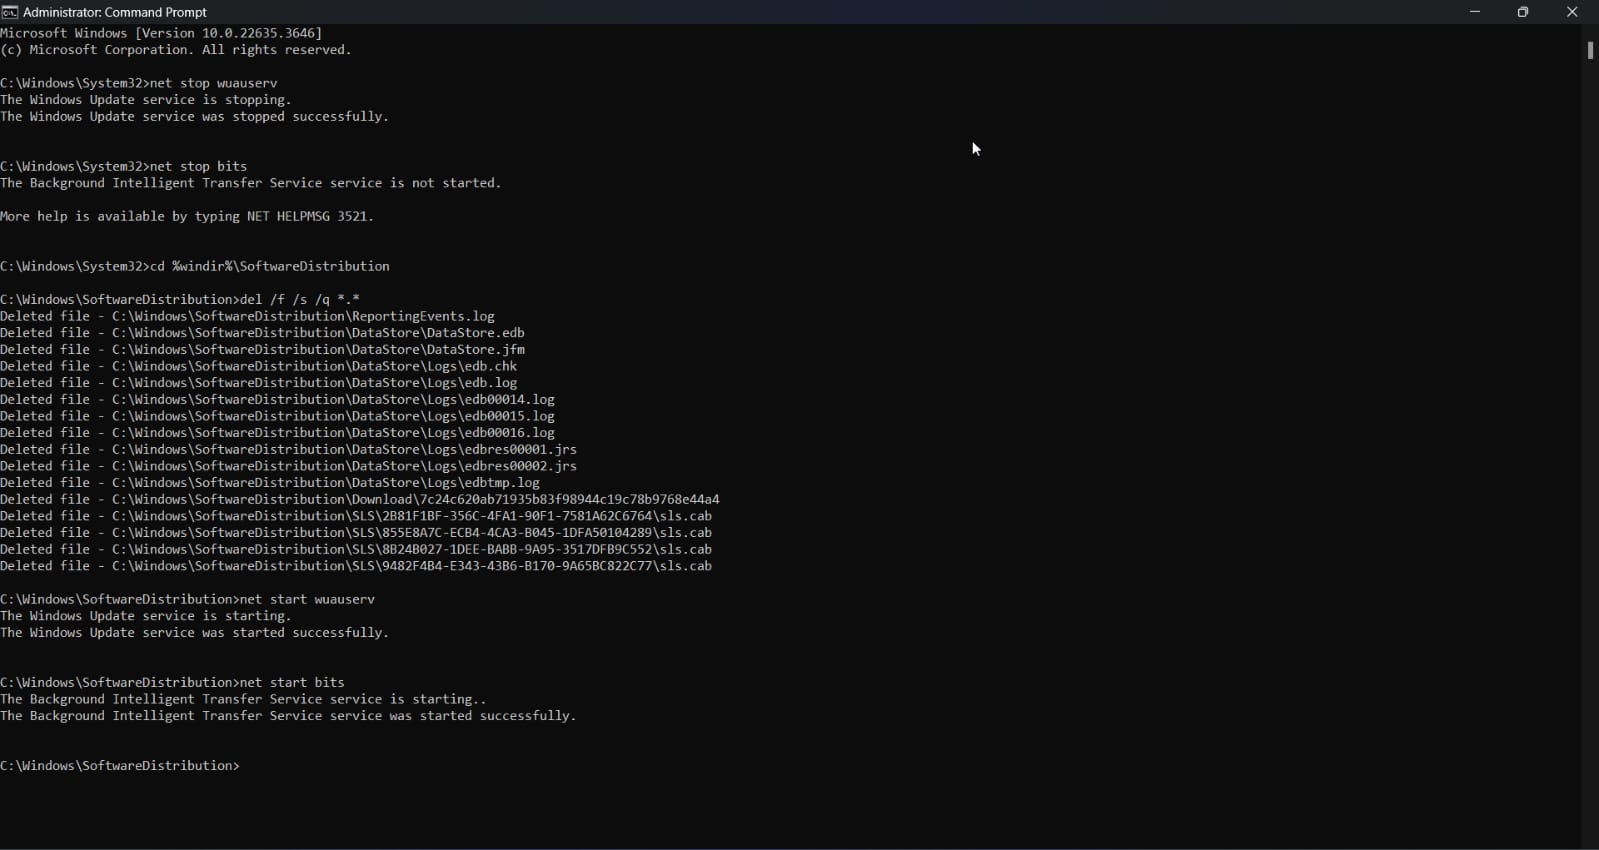Click the deleted 'edbtmp.log' line
Screen dimensions: 1599x850
click(x=270, y=483)
